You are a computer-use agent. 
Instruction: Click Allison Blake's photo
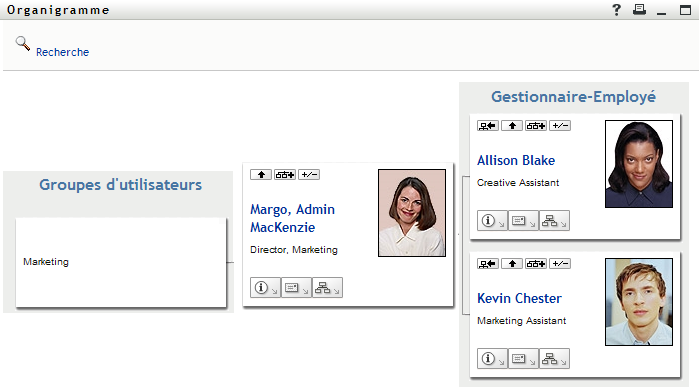(639, 164)
